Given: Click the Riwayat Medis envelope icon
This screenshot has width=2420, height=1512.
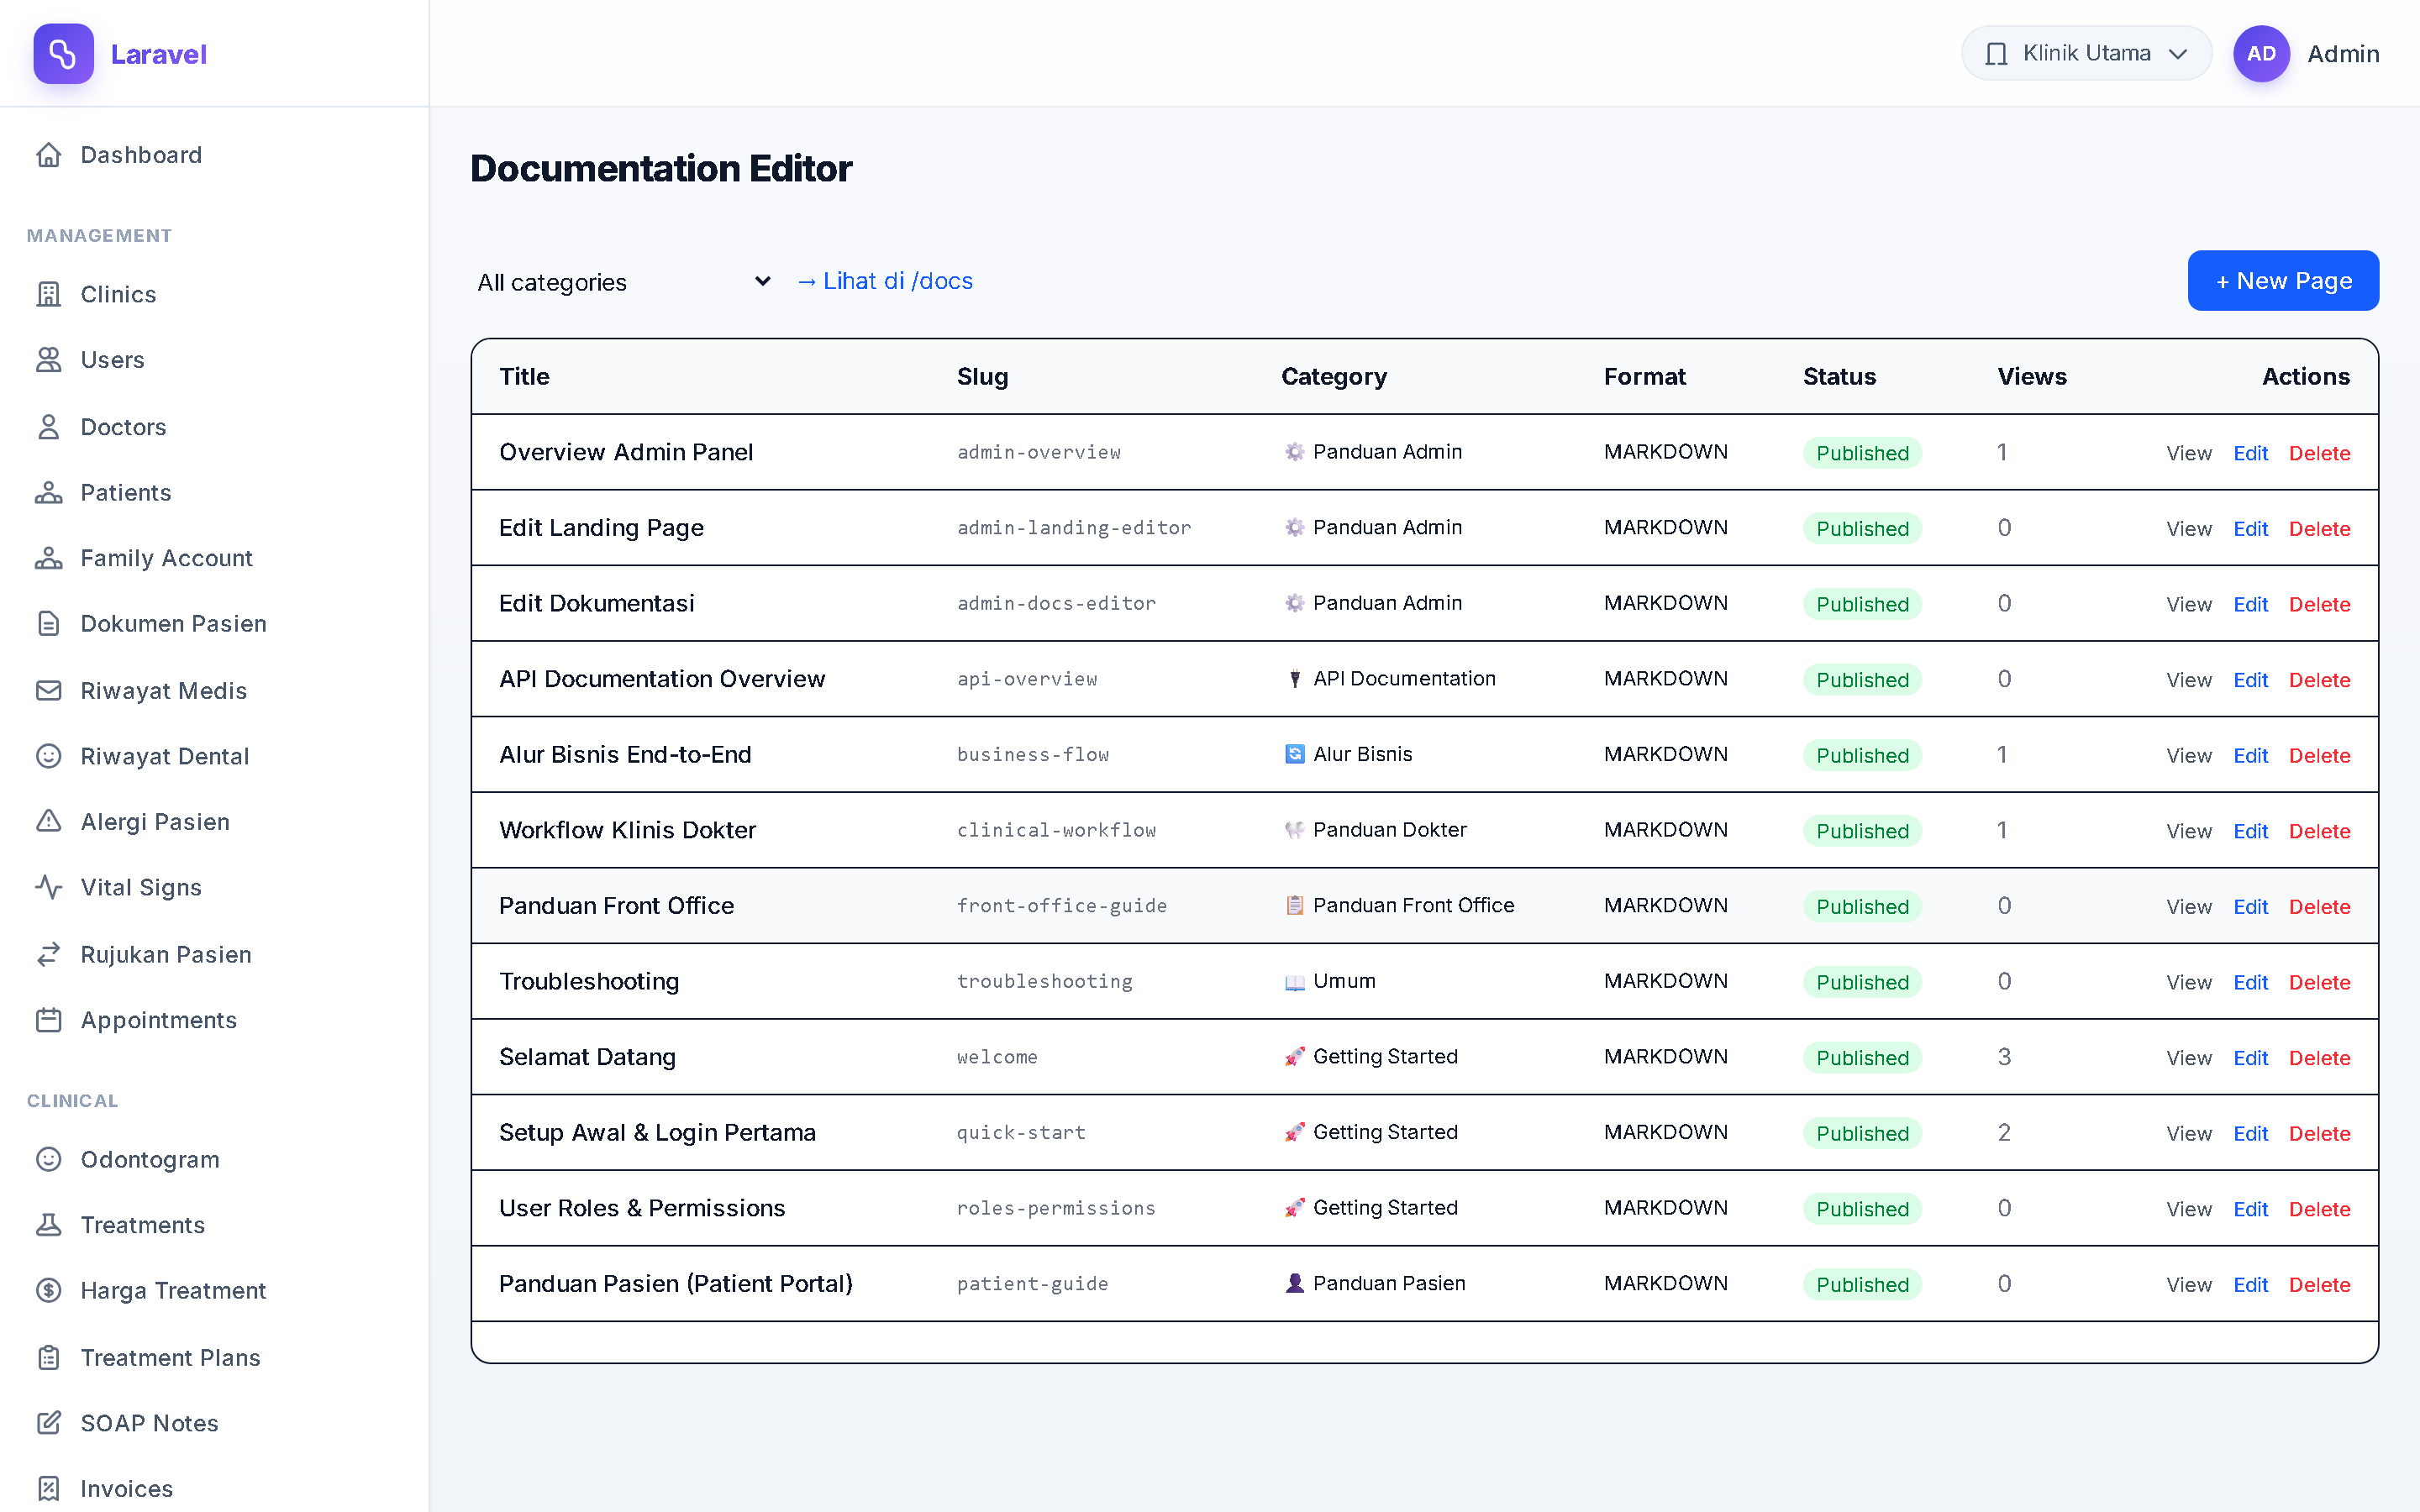Looking at the screenshot, I should 49,691.
